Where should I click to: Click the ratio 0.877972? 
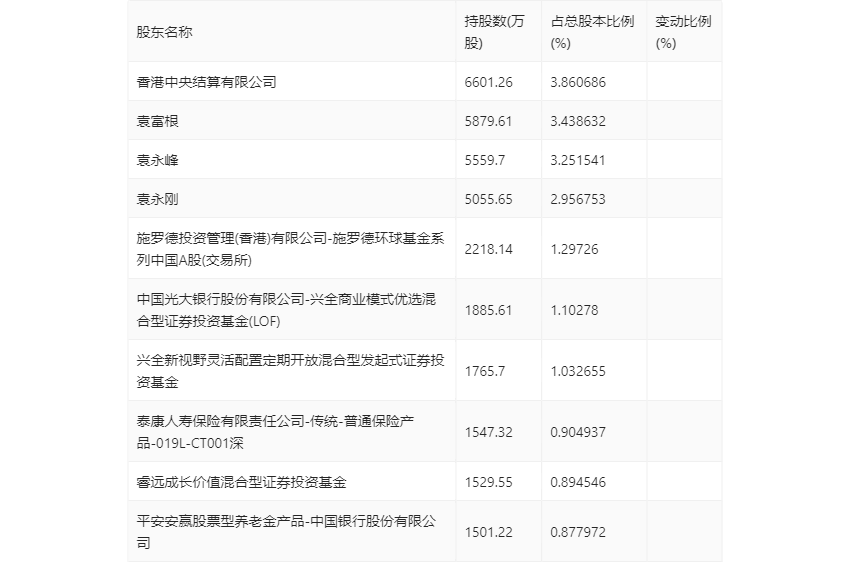click(578, 532)
